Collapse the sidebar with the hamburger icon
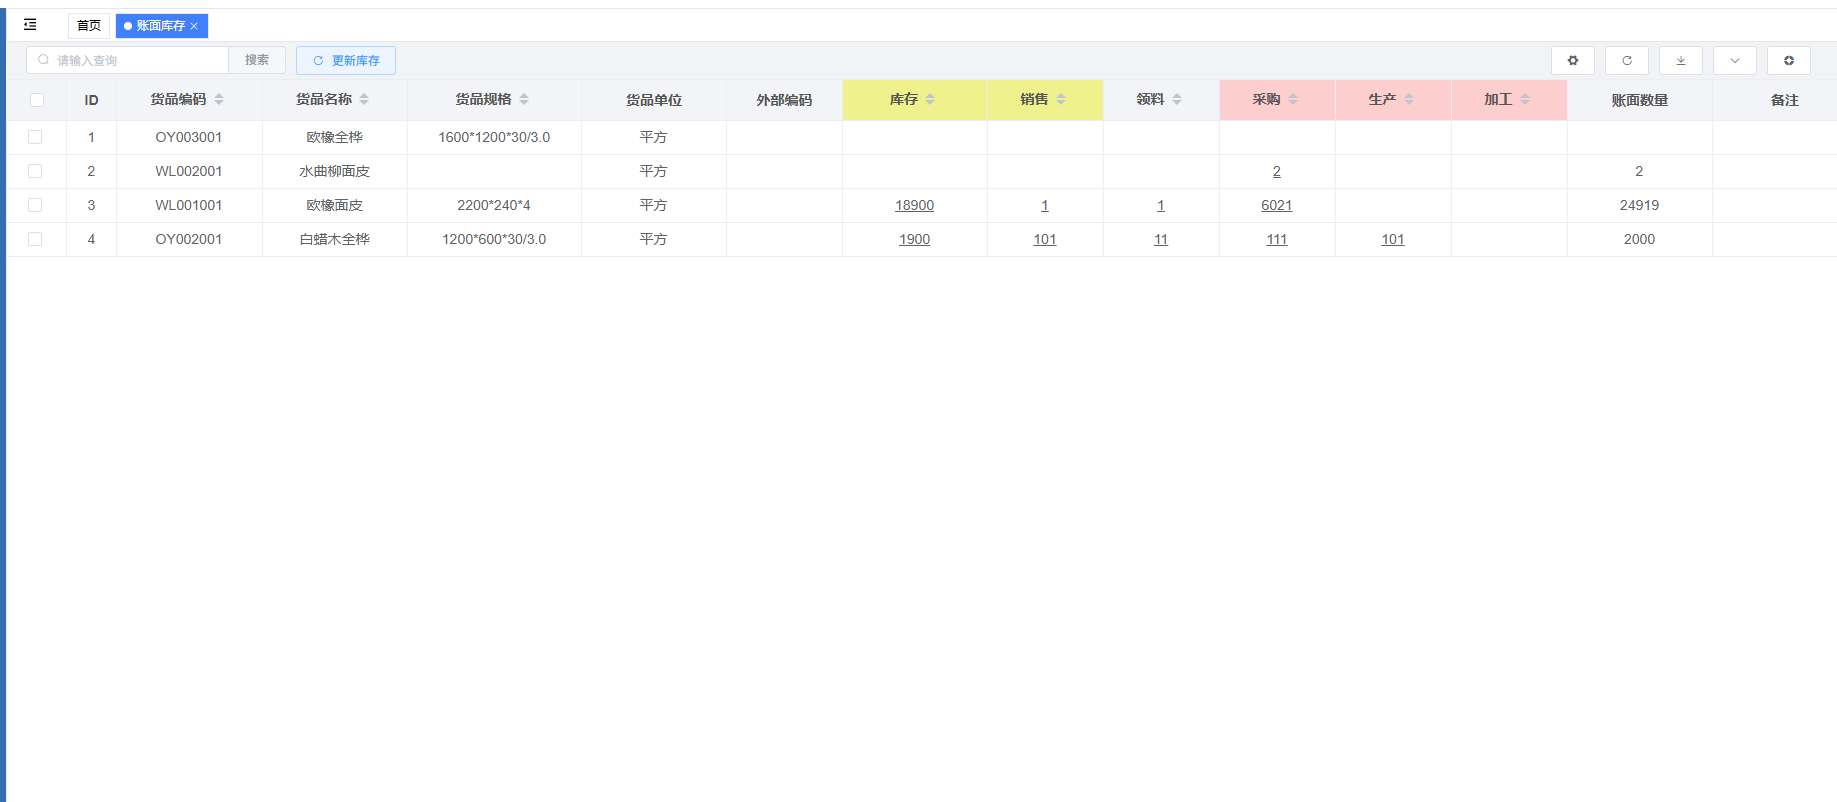Screen dimensions: 1837x802 30,25
